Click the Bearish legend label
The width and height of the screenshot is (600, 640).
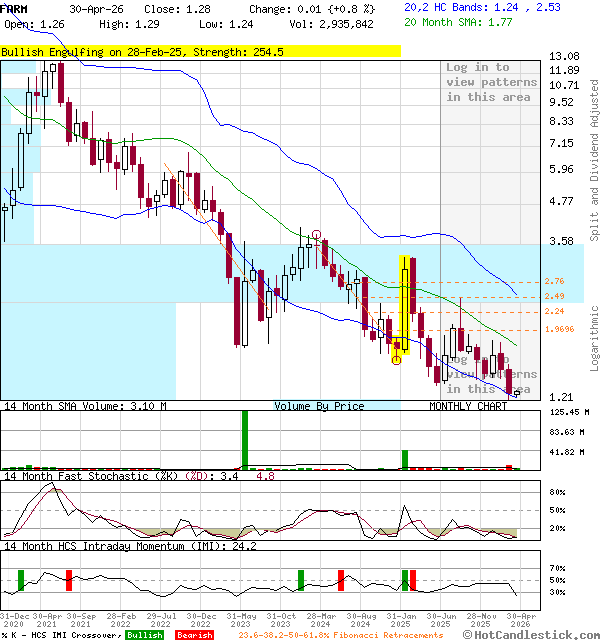195,635
